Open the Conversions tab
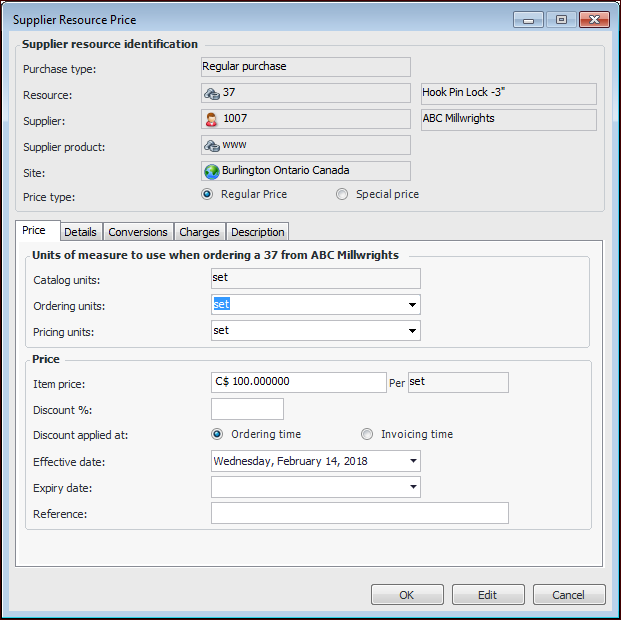Image resolution: width=621 pixels, height=620 pixels. pos(138,232)
